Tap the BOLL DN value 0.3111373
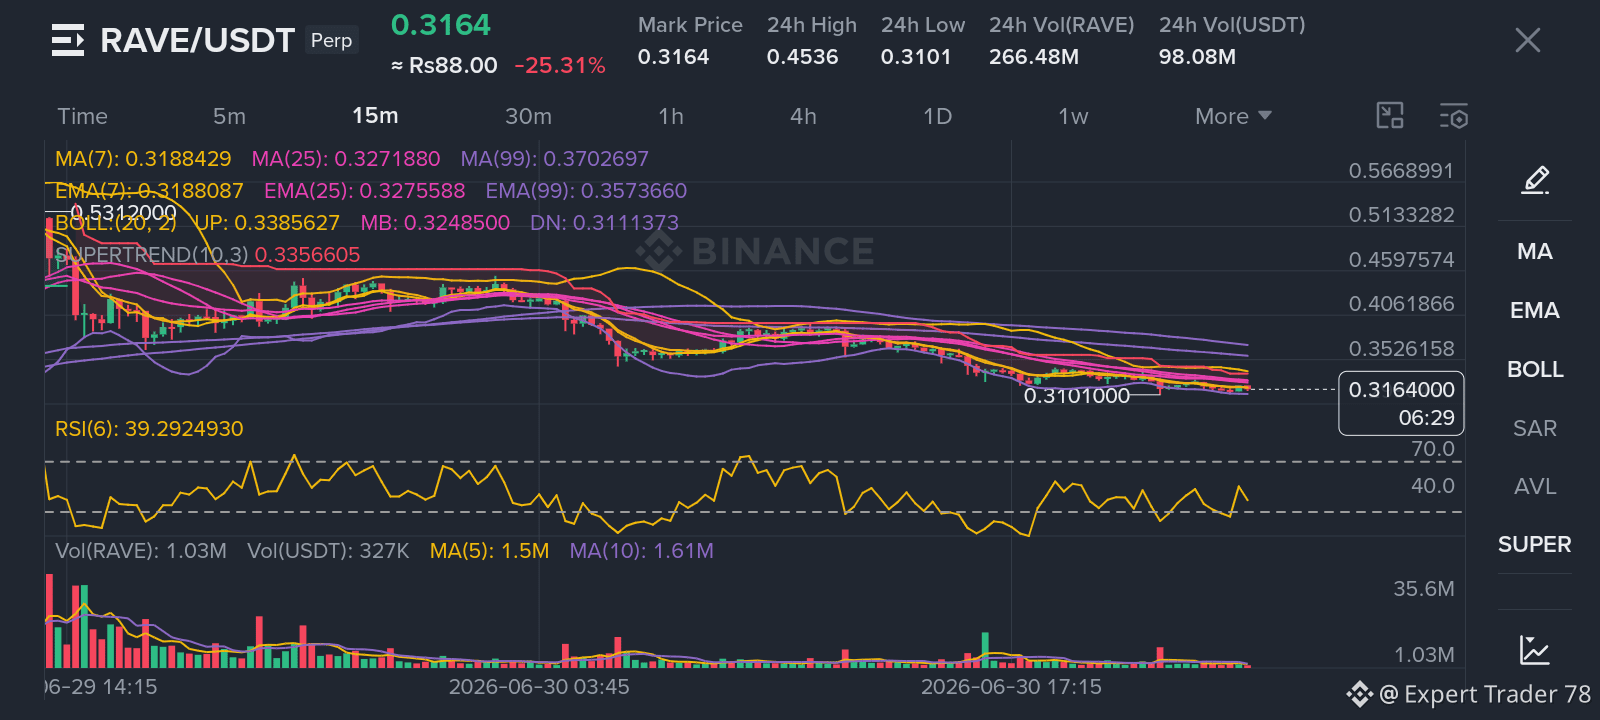Image resolution: width=1600 pixels, height=720 pixels. [x=604, y=223]
